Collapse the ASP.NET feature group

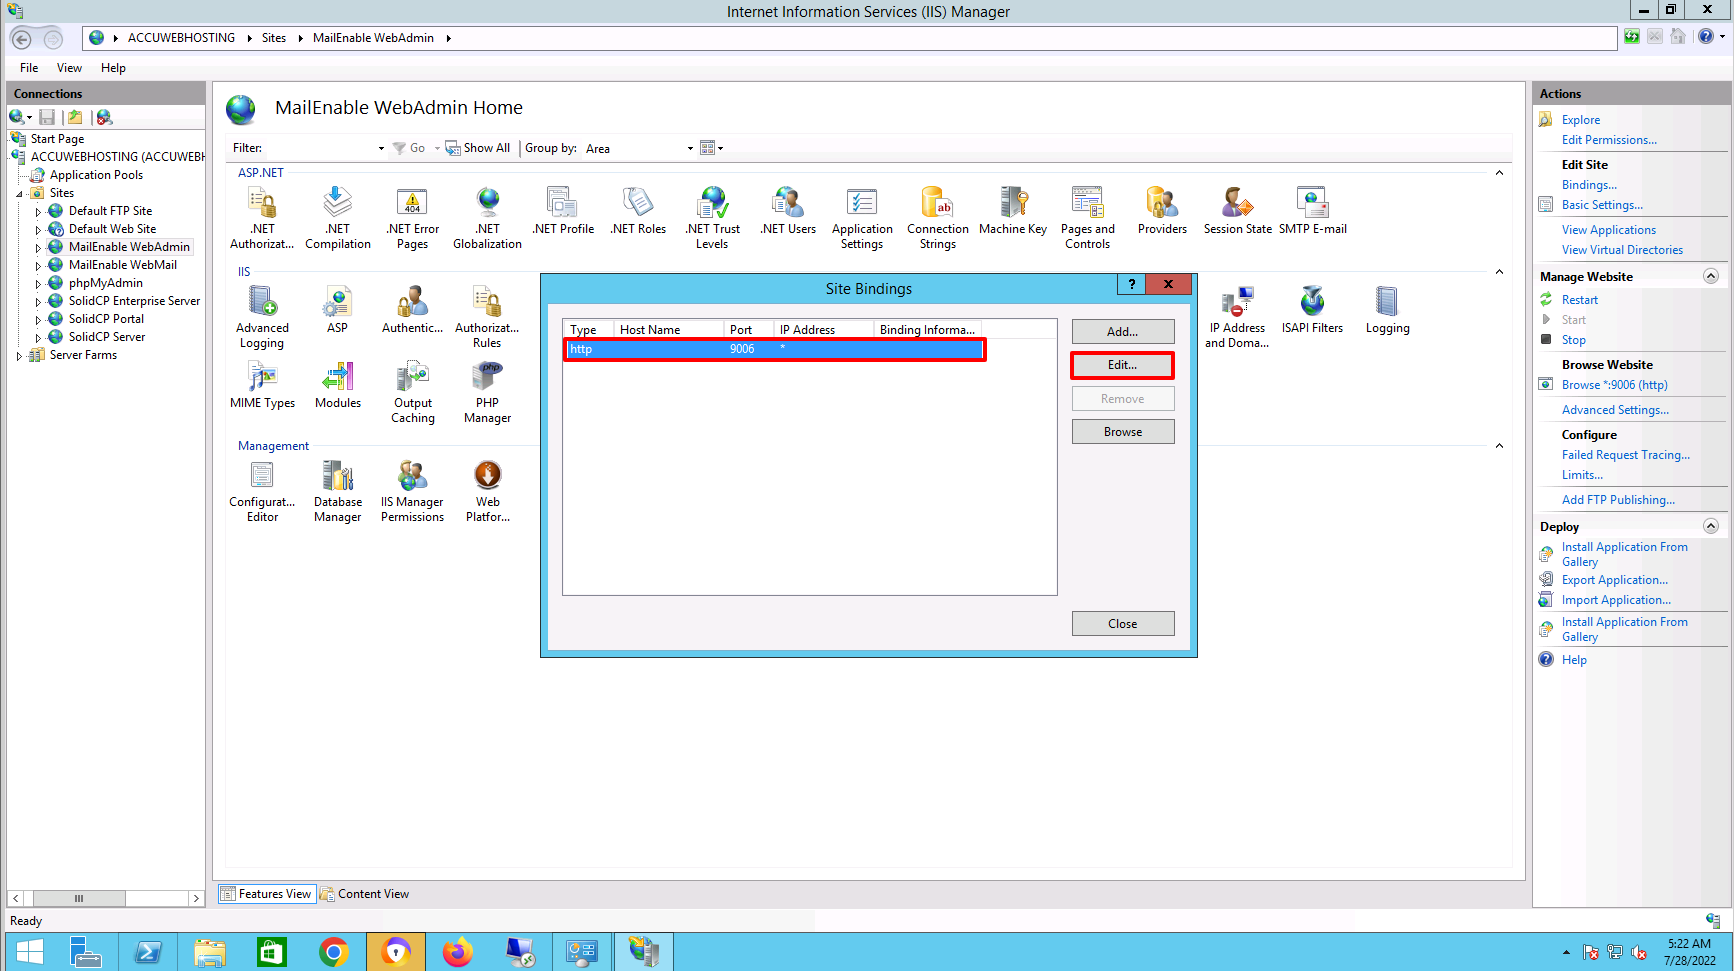(1499, 173)
